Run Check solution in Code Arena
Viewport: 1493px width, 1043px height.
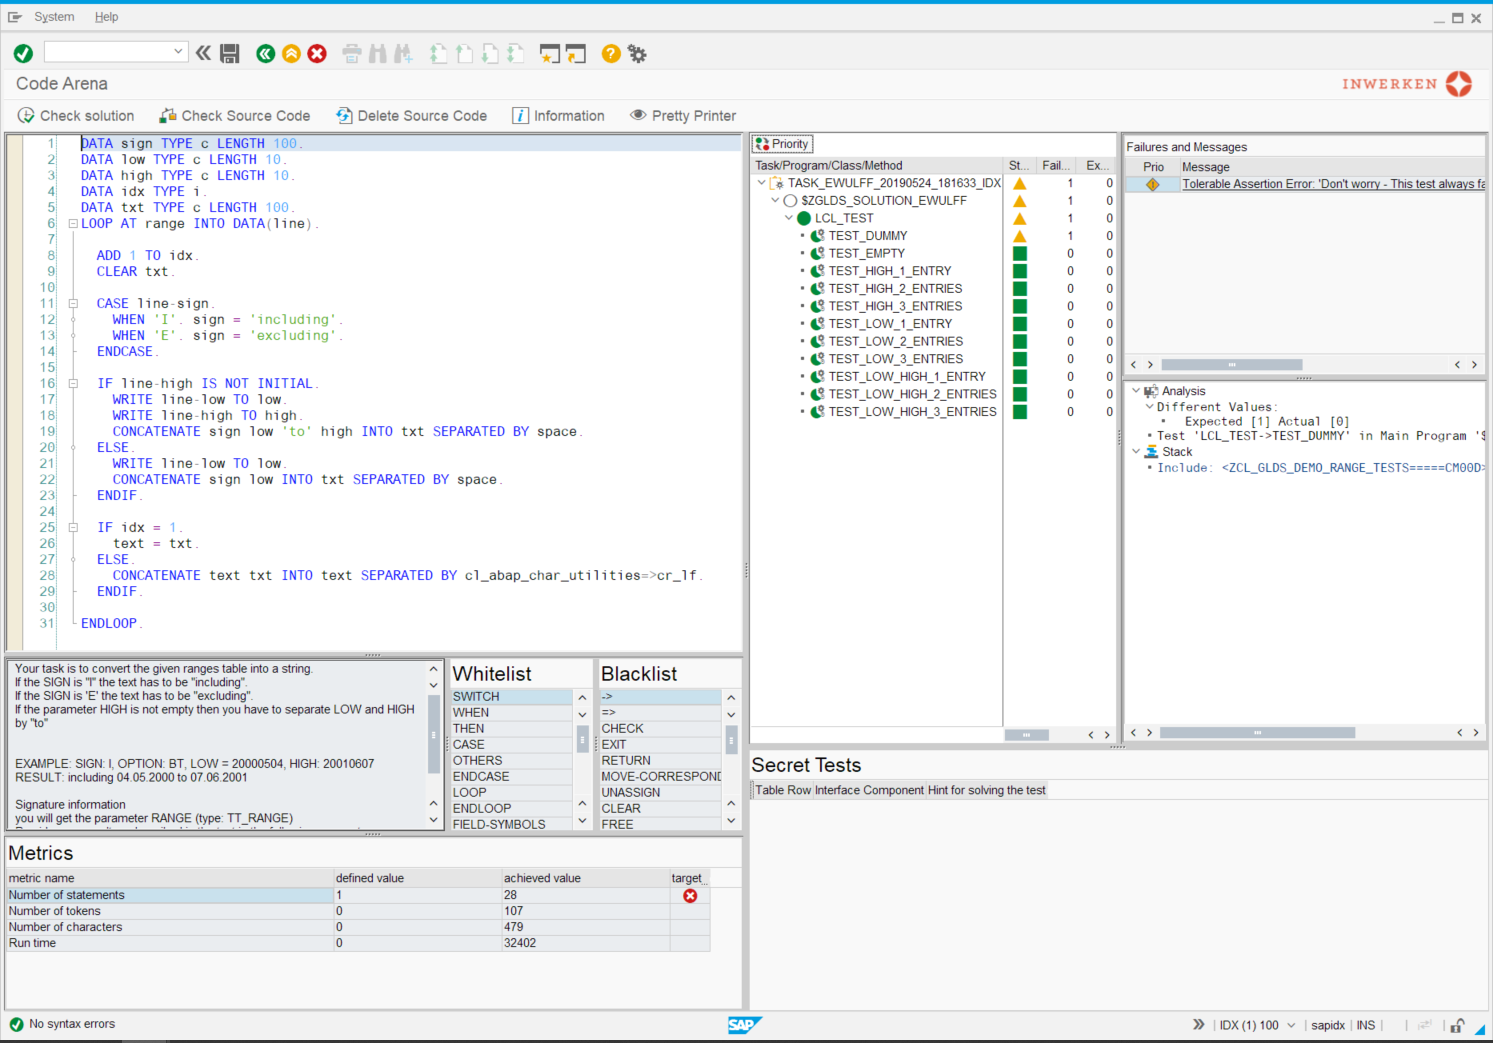point(77,115)
